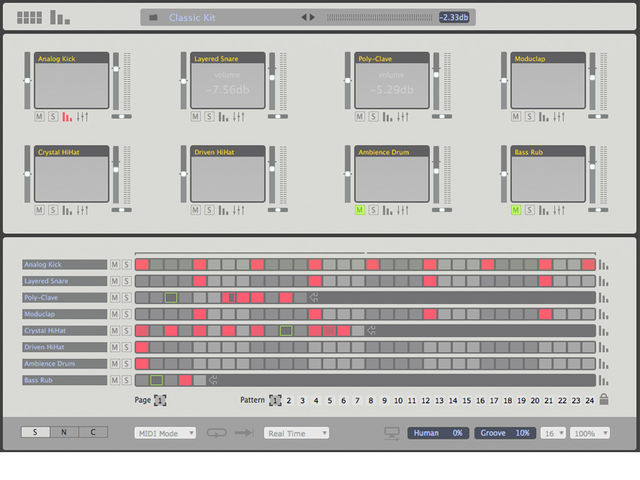Screen dimensions: 640x480
Task: Select the C mode tab
Action: pos(93,432)
